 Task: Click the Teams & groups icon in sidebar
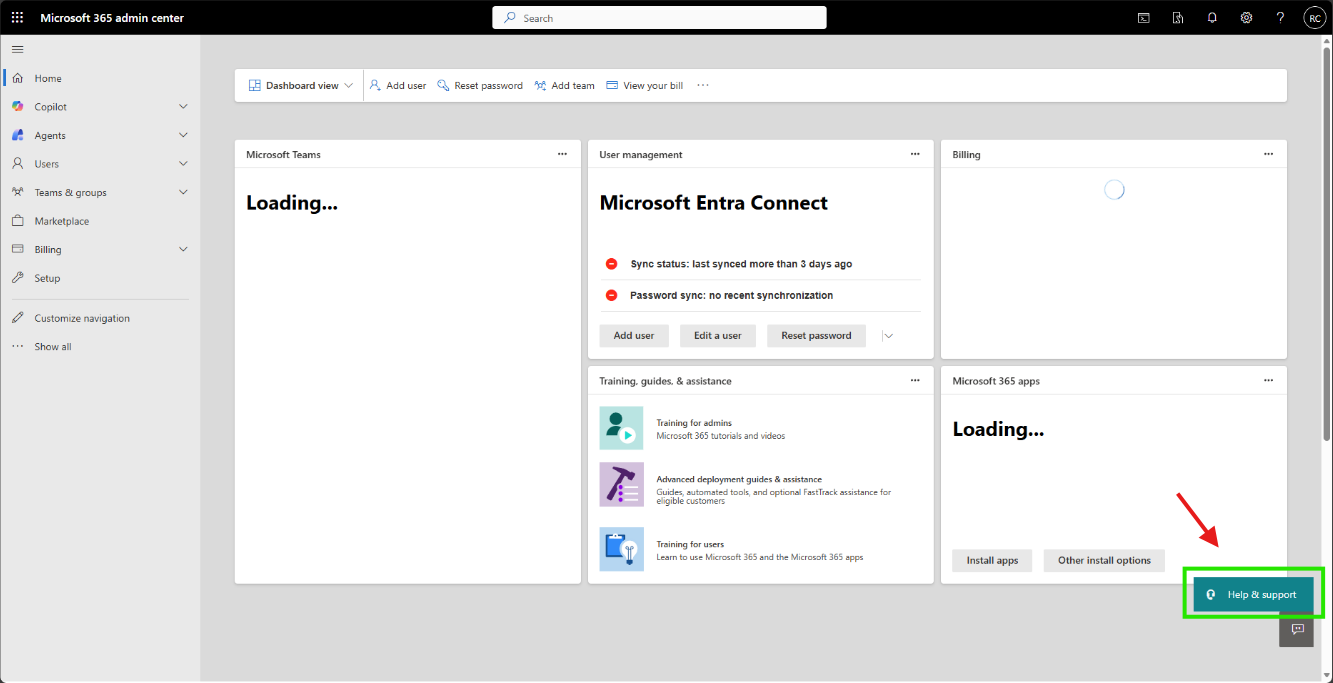pyautogui.click(x=17, y=192)
